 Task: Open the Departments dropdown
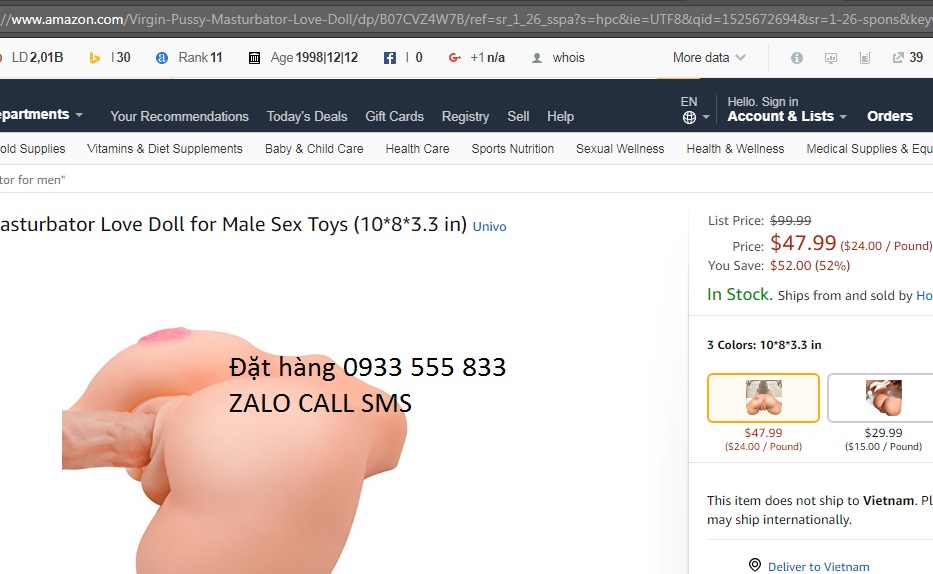click(x=40, y=114)
